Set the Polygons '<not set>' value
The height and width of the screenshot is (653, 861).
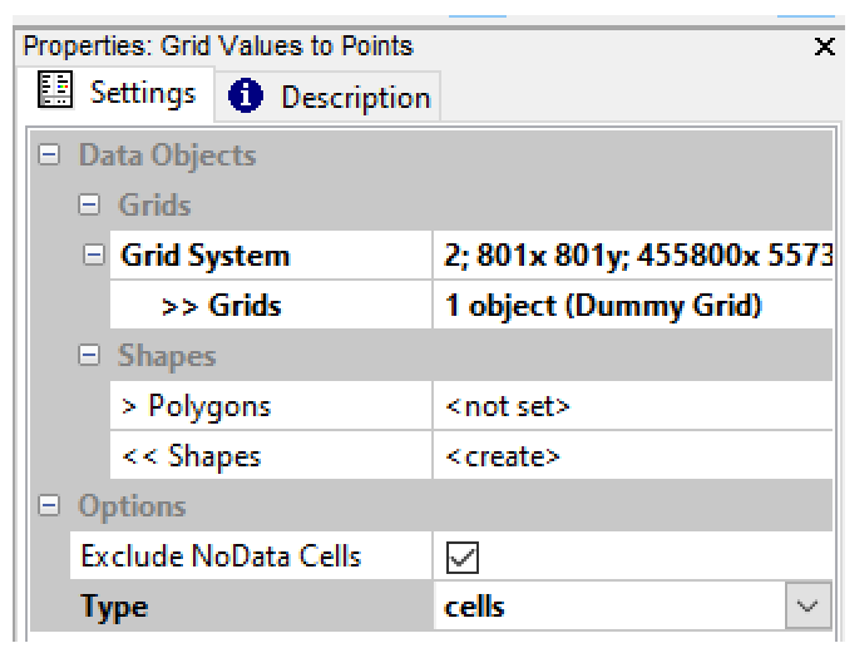(508, 407)
